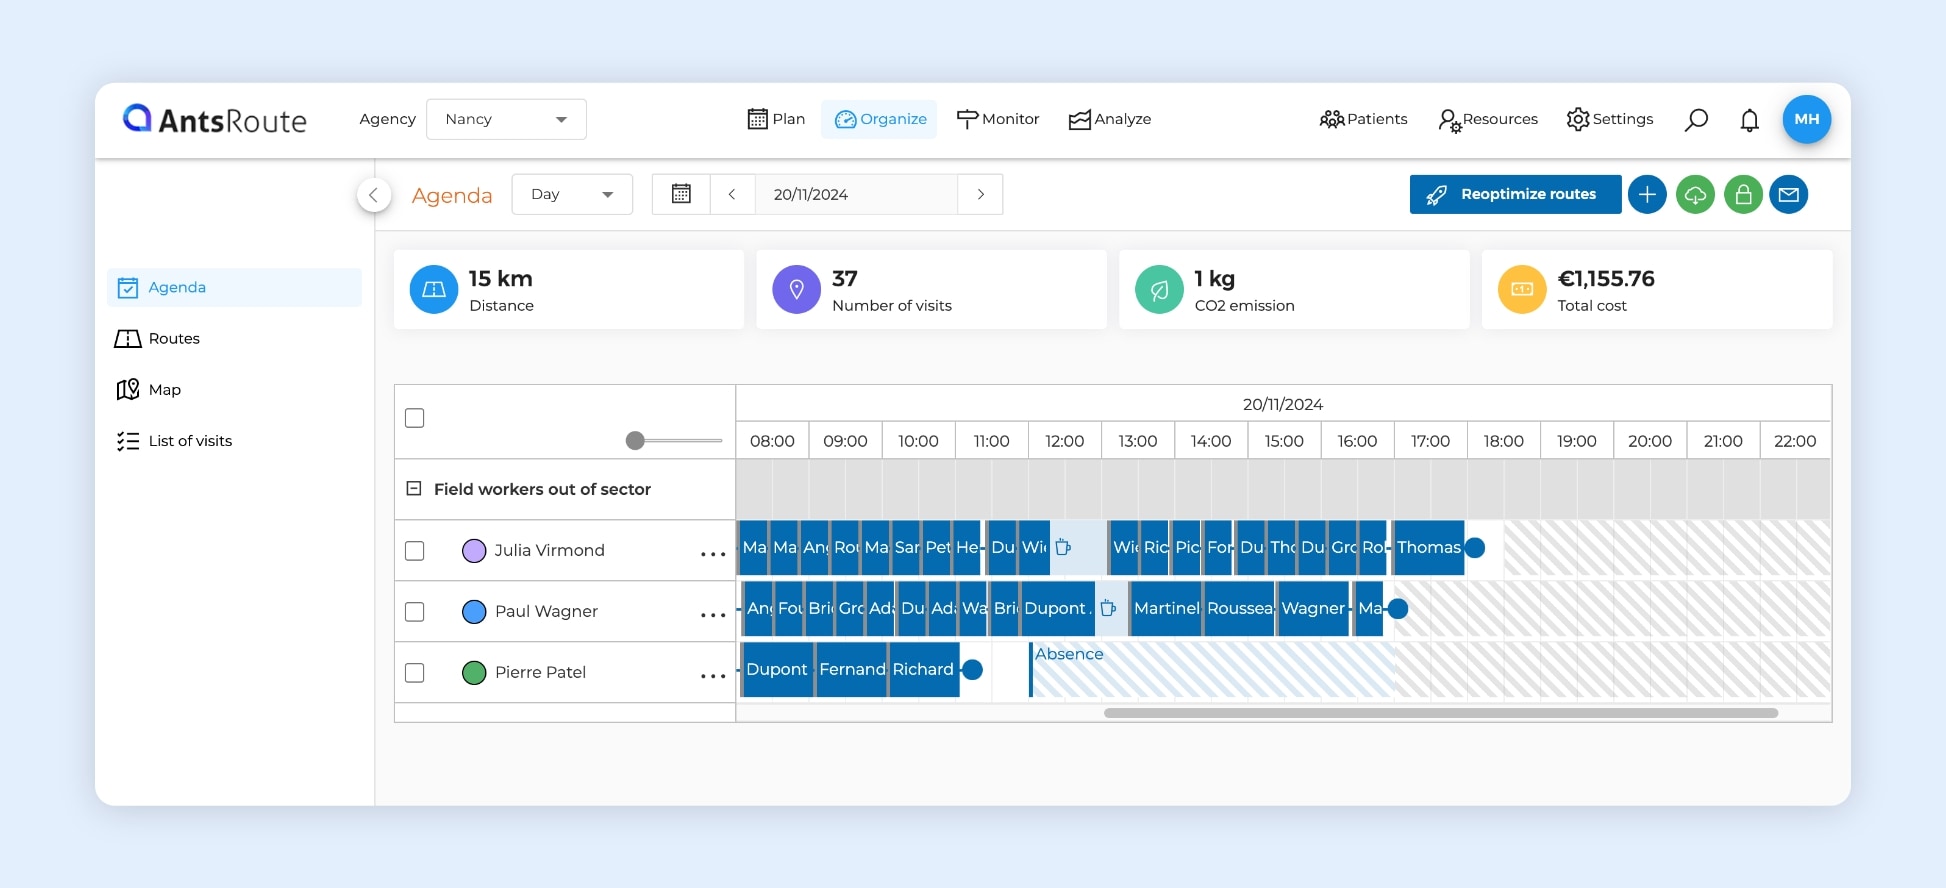Click the timeline zoom slider handle
This screenshot has height=888, width=1946.
click(x=635, y=441)
